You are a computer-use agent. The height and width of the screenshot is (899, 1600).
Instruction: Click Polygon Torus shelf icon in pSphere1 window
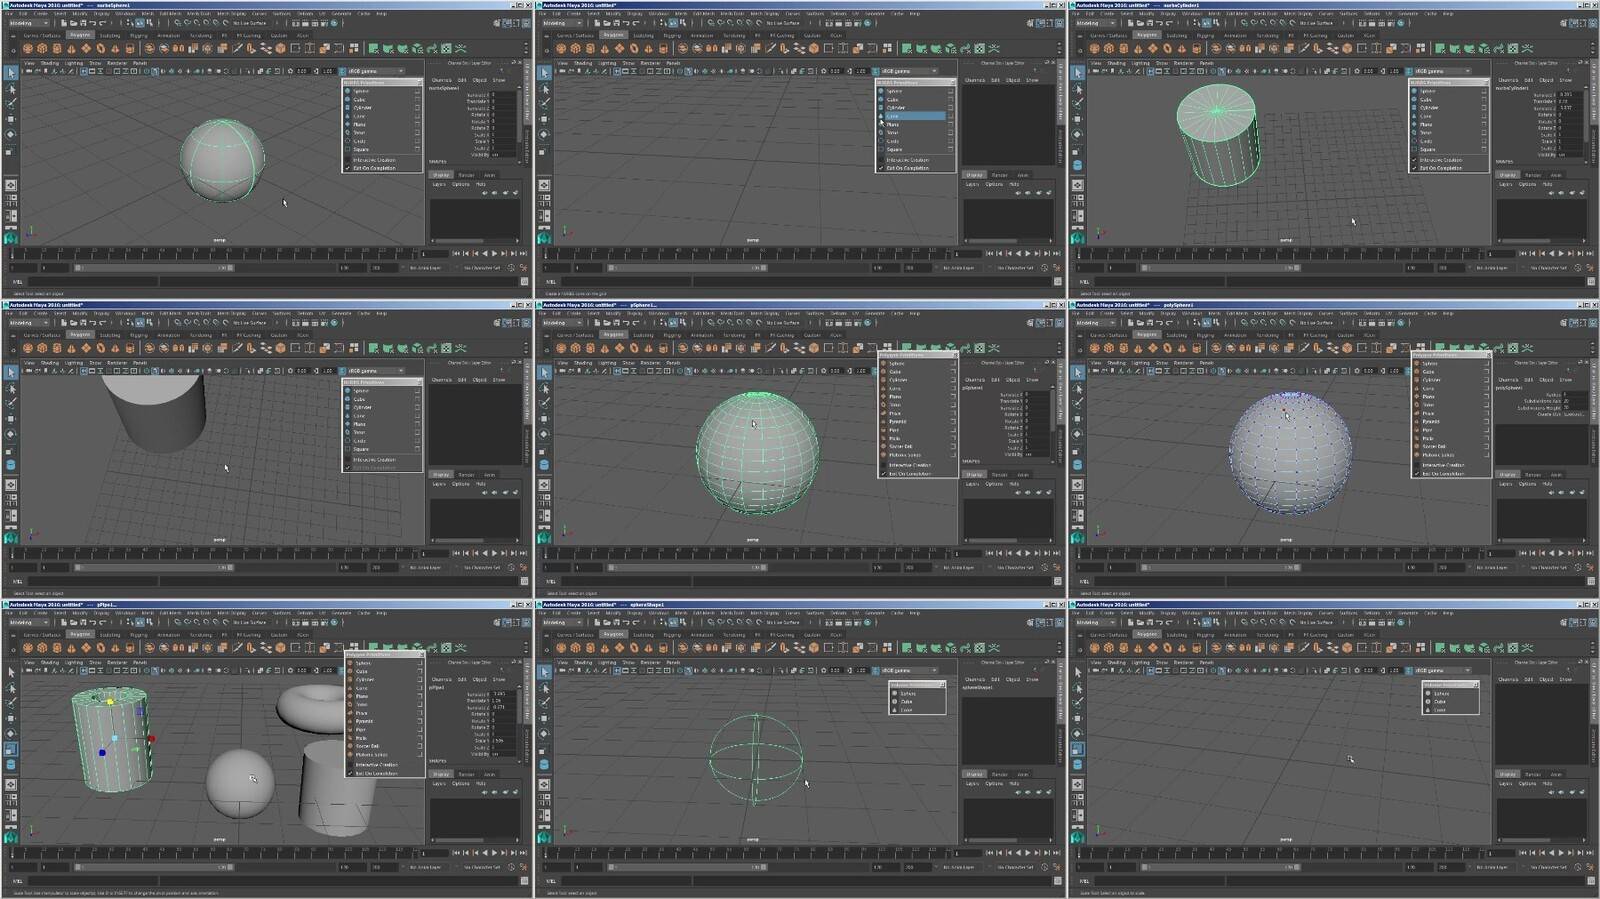tap(634, 348)
